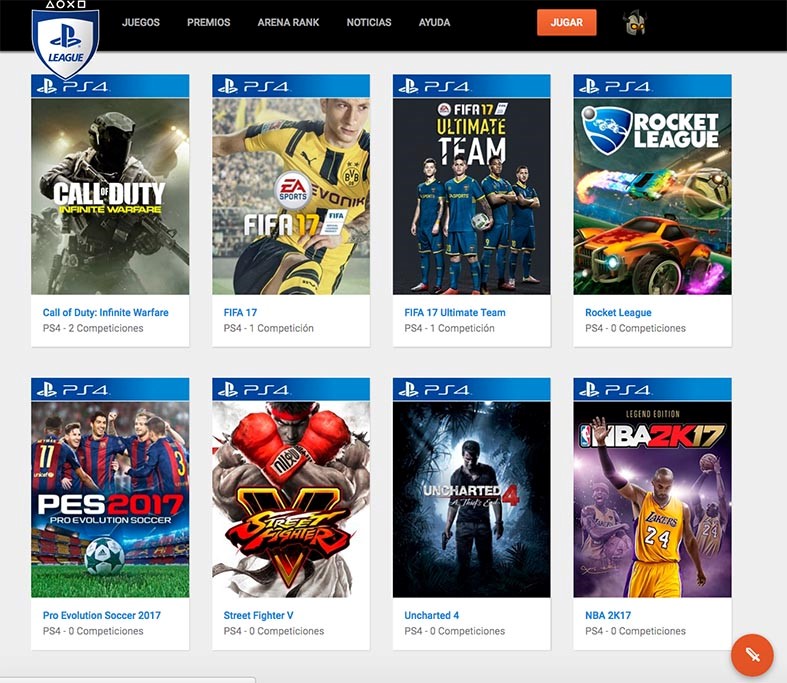This screenshot has height=683, width=787.
Task: Open the NOTICIAS section
Action: tap(369, 23)
